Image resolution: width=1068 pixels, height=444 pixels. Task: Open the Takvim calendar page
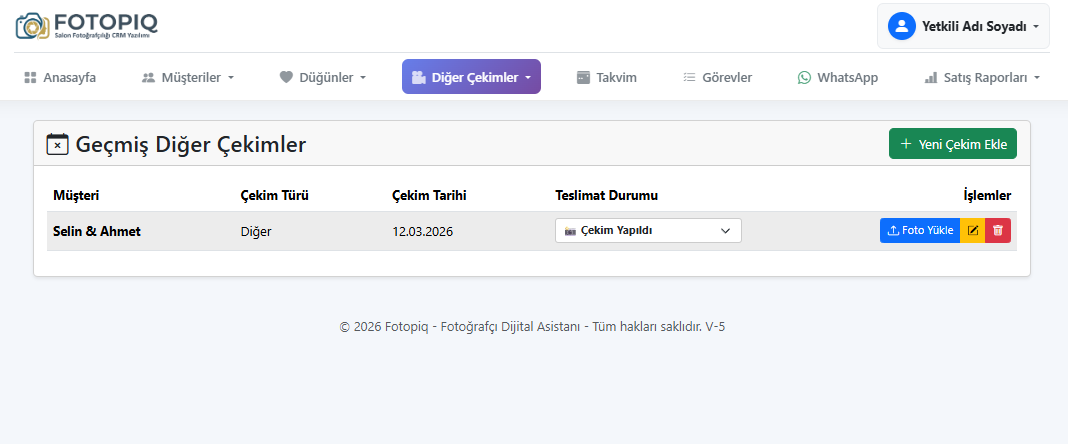[x=606, y=77]
